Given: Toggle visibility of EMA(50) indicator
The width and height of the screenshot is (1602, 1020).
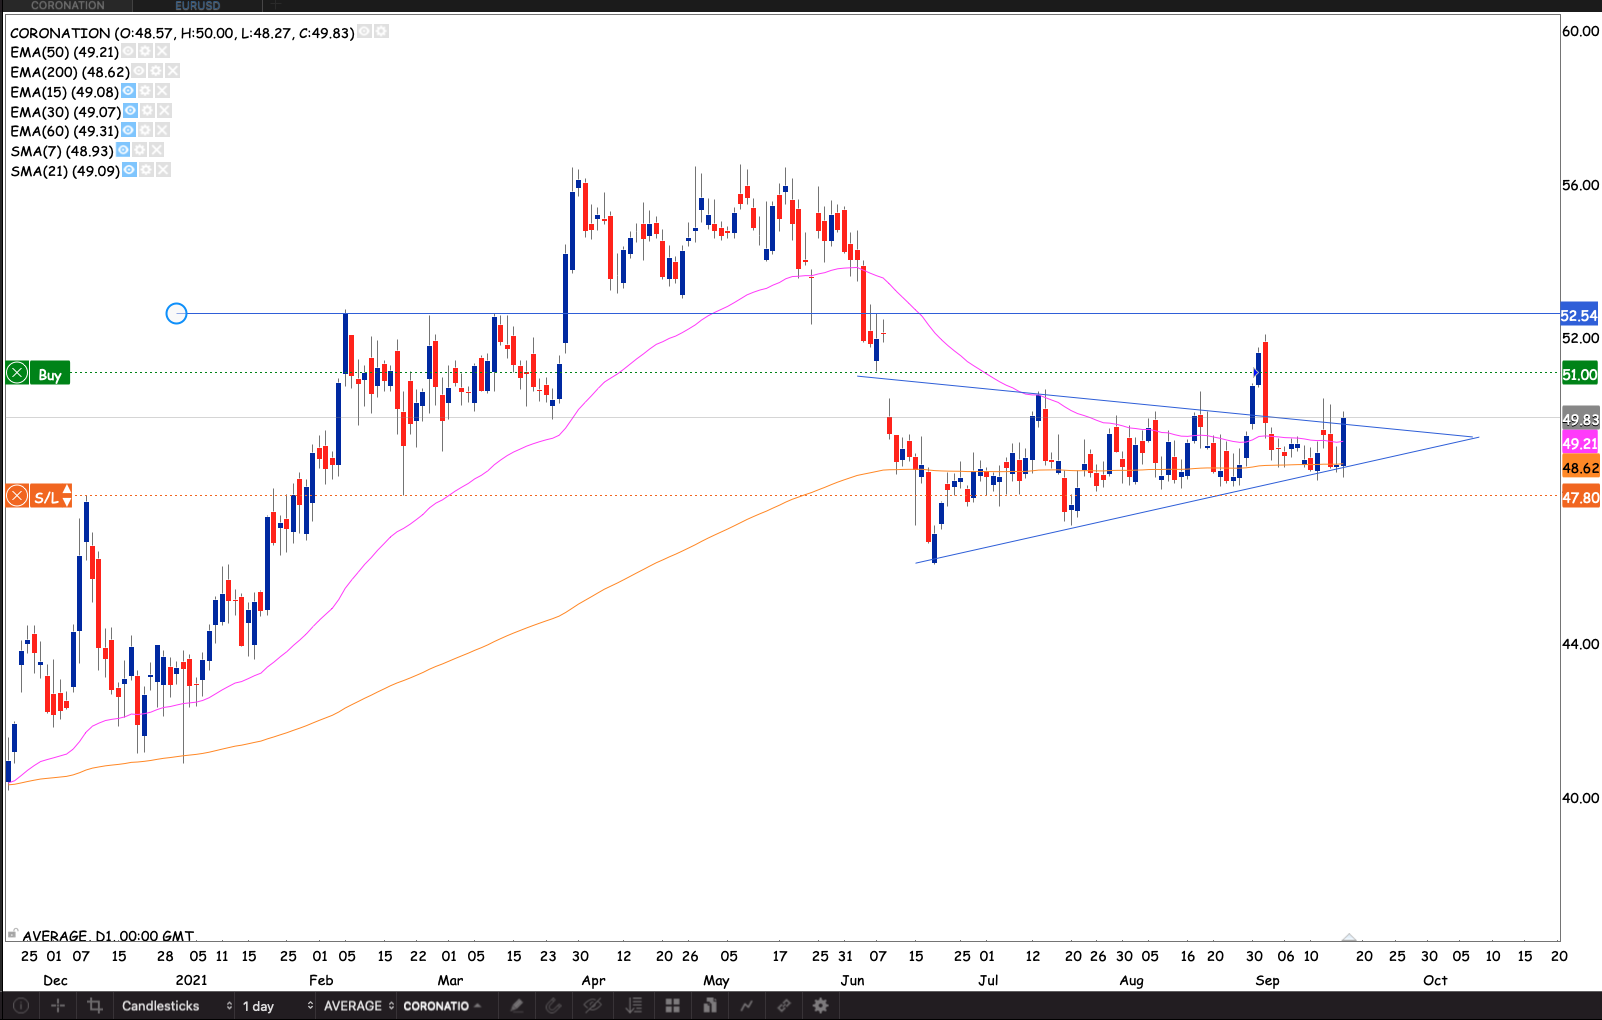Looking at the screenshot, I should point(128,51).
